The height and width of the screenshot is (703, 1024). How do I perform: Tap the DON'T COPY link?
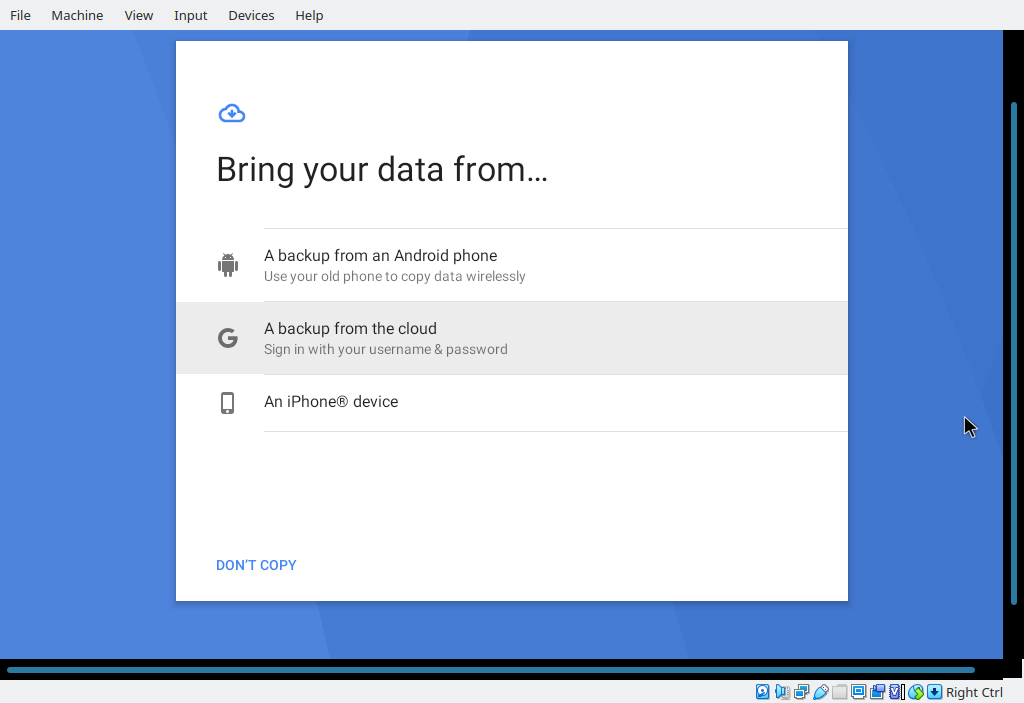point(256,565)
